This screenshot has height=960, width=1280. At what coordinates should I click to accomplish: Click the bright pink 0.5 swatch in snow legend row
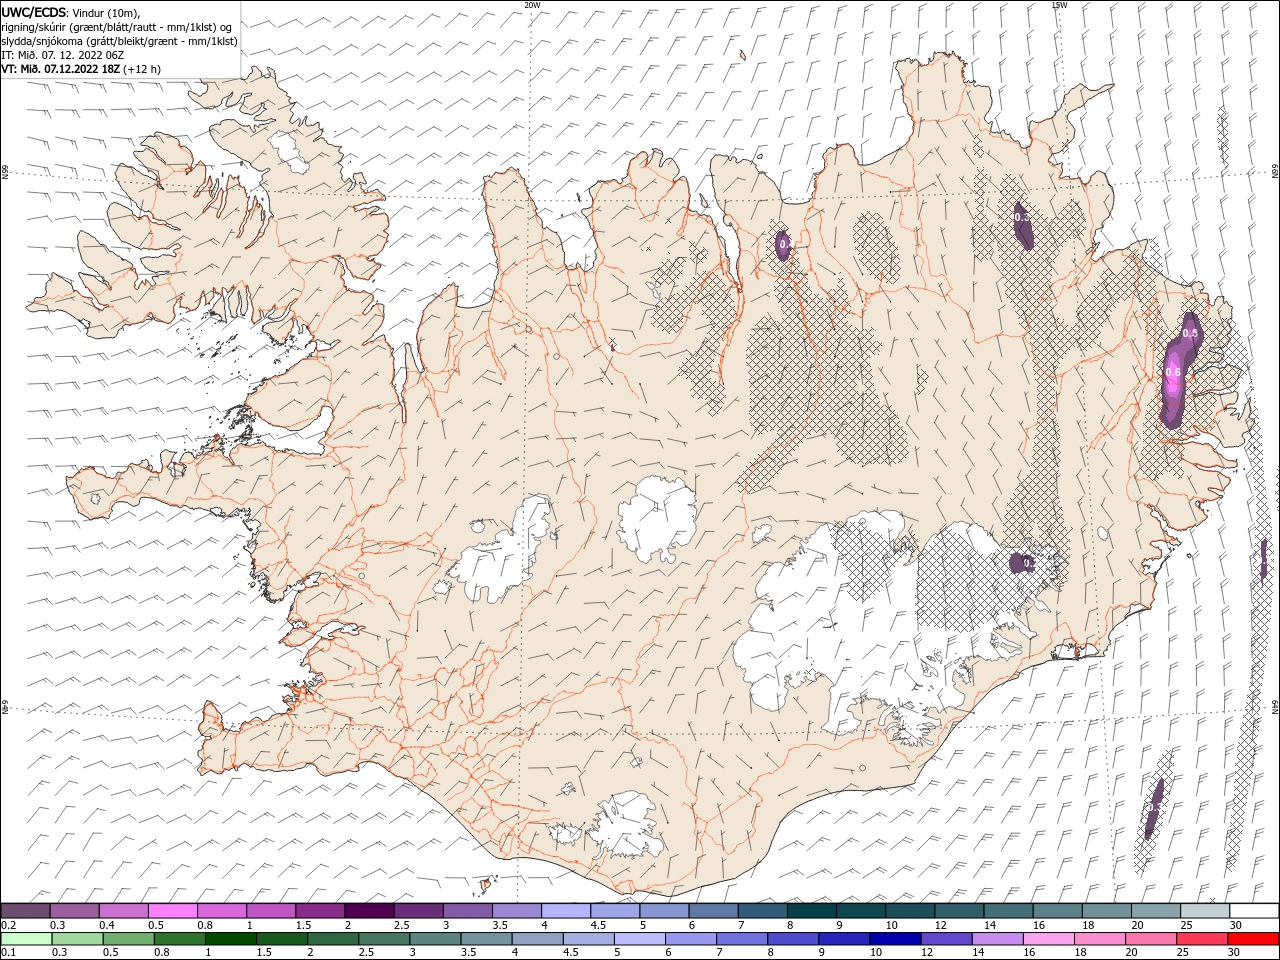point(173,911)
